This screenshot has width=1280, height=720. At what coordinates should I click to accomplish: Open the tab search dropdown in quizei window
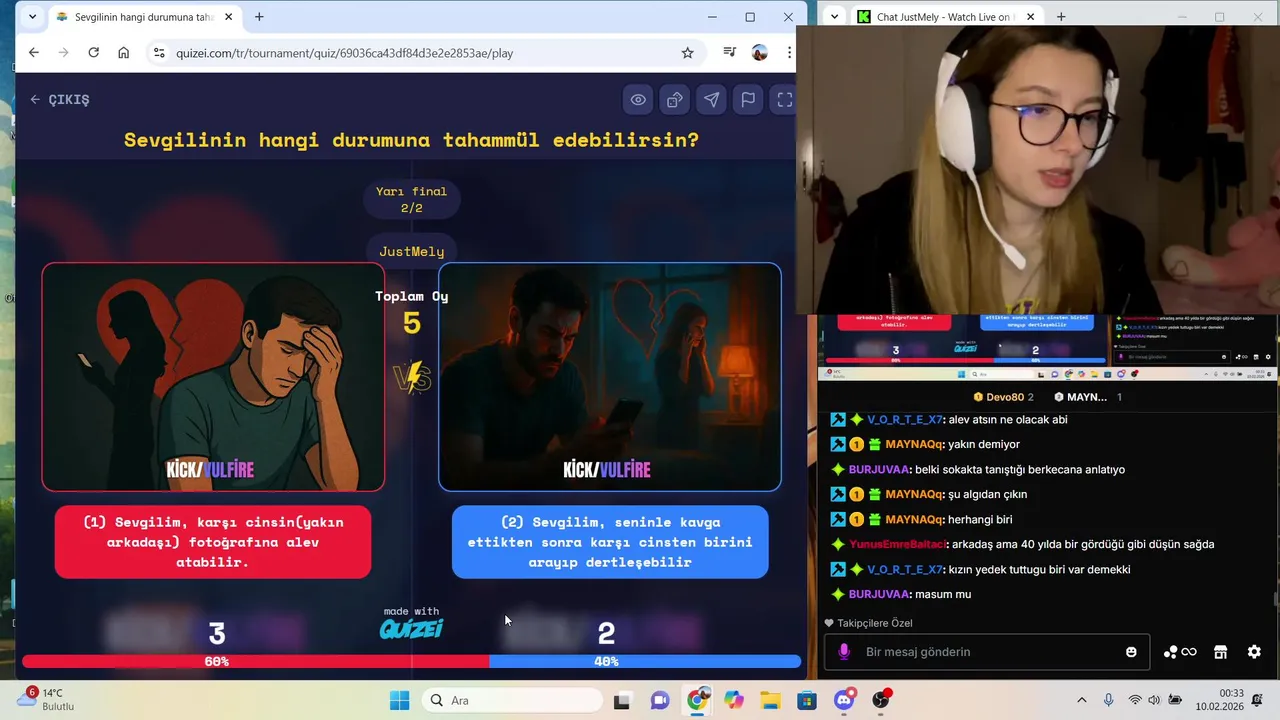pyautogui.click(x=32, y=17)
